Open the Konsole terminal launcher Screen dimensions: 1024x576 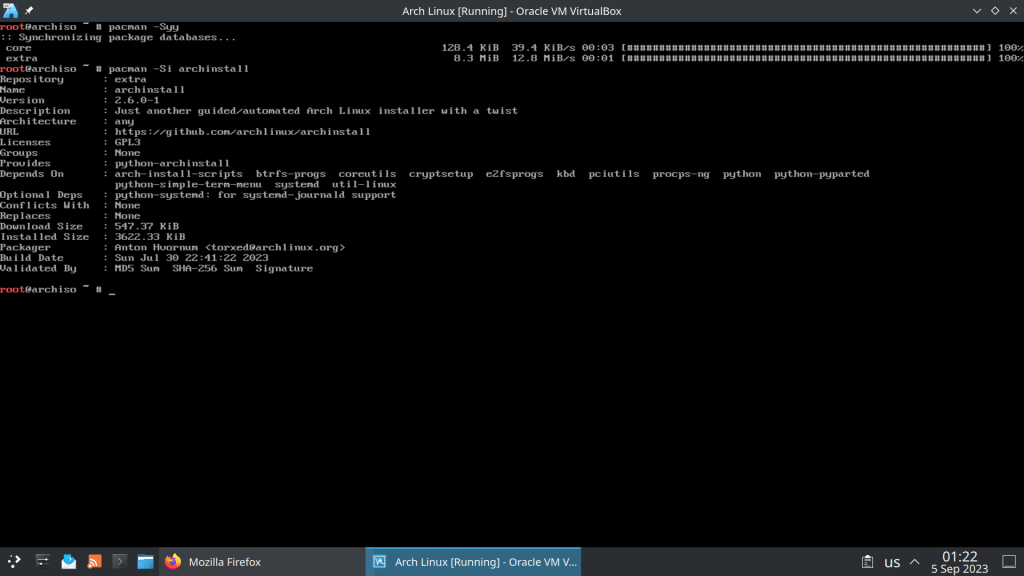coord(120,561)
